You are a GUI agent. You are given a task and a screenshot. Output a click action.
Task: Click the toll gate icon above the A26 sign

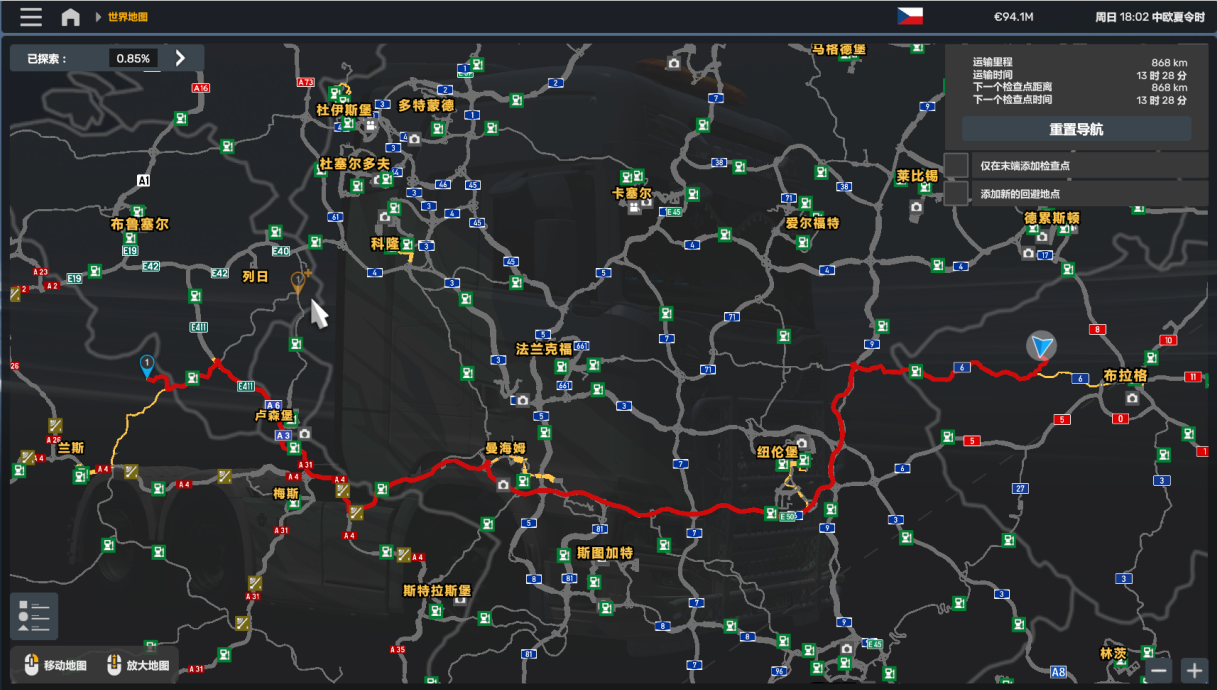[55, 426]
